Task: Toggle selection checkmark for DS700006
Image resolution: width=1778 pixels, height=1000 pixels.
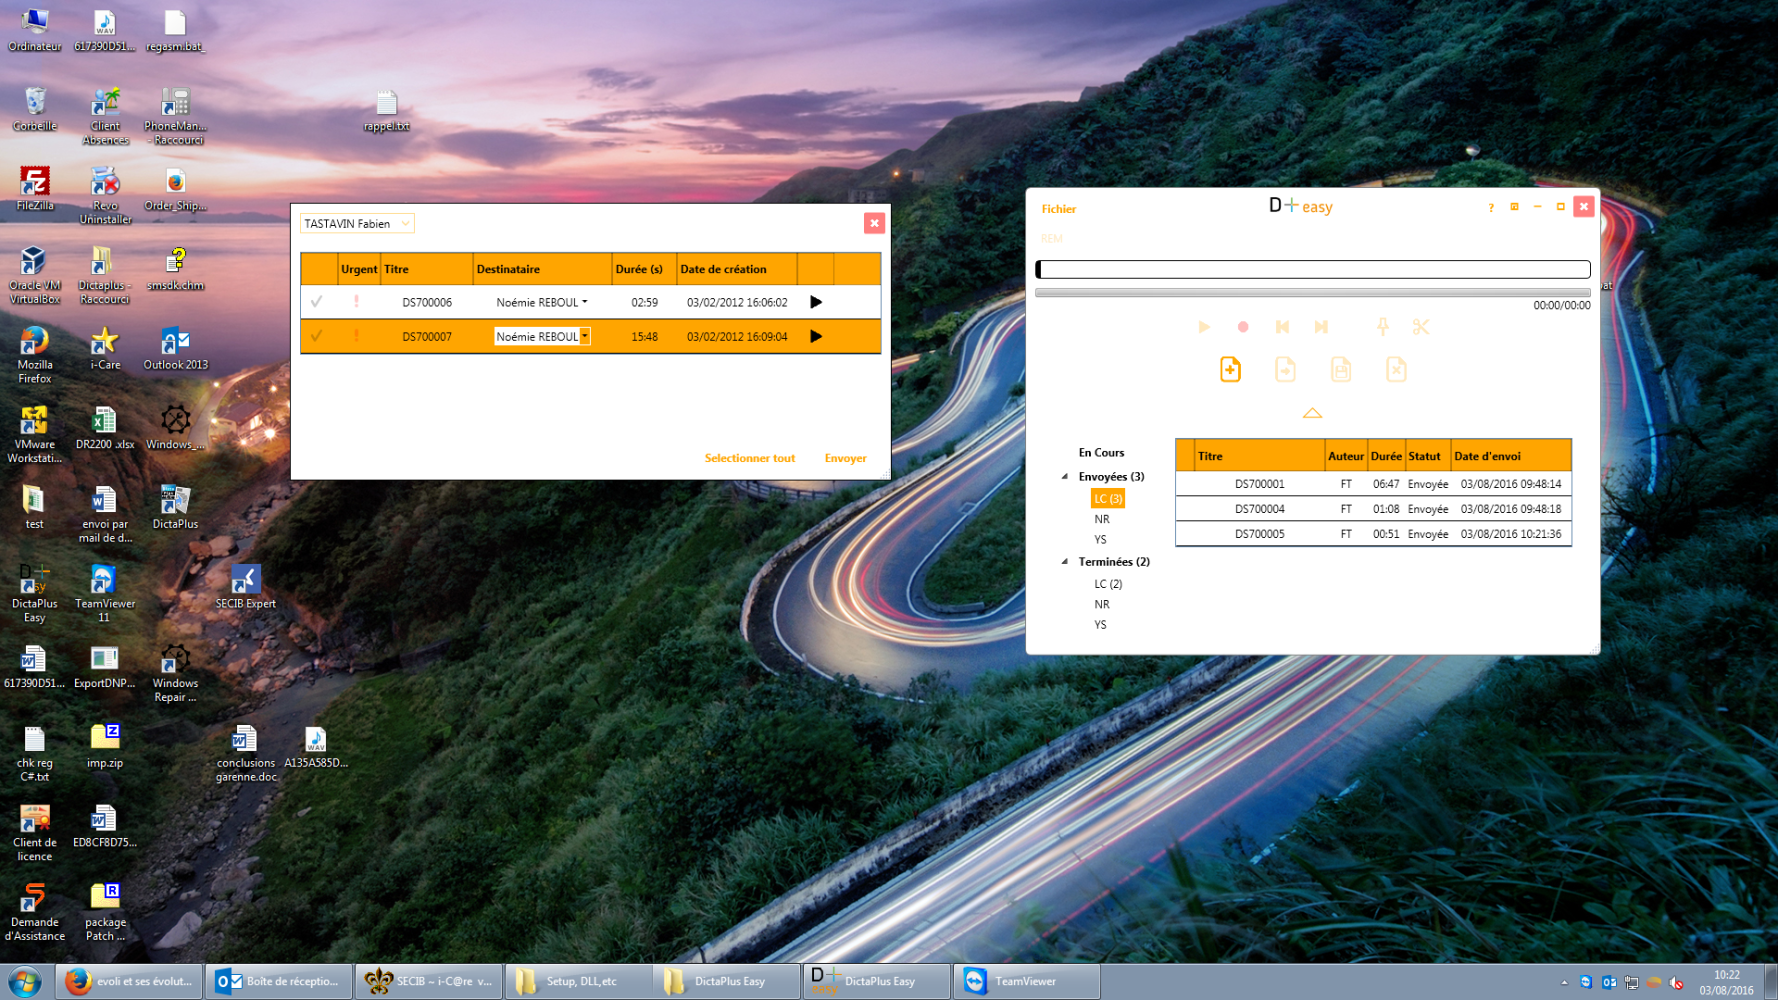Action: pyautogui.click(x=317, y=302)
